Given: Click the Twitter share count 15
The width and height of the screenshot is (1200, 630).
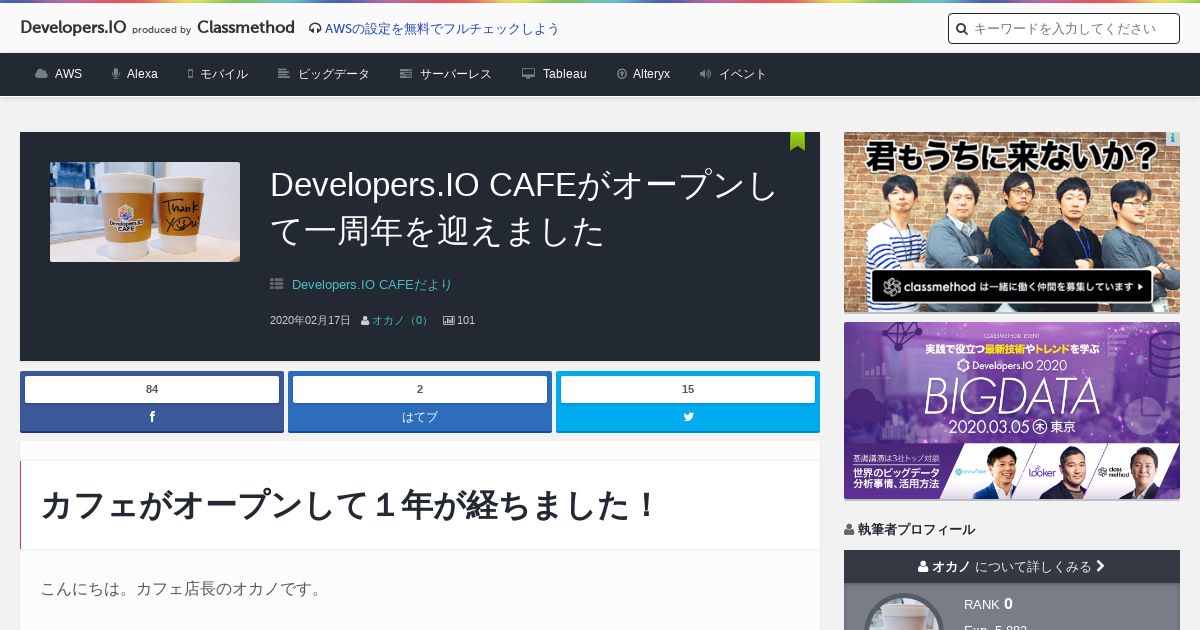Looking at the screenshot, I should [688, 389].
